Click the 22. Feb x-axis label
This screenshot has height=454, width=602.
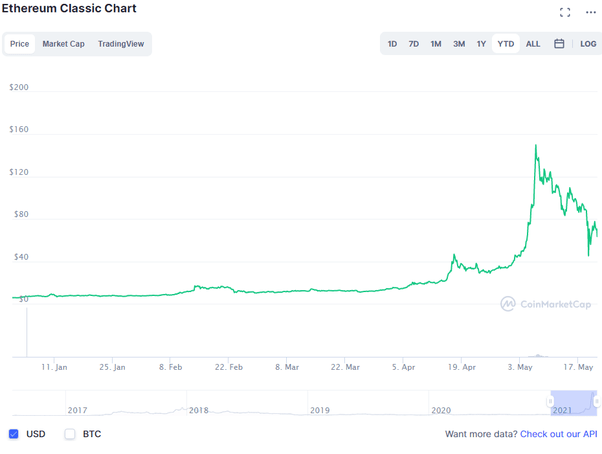click(x=229, y=367)
